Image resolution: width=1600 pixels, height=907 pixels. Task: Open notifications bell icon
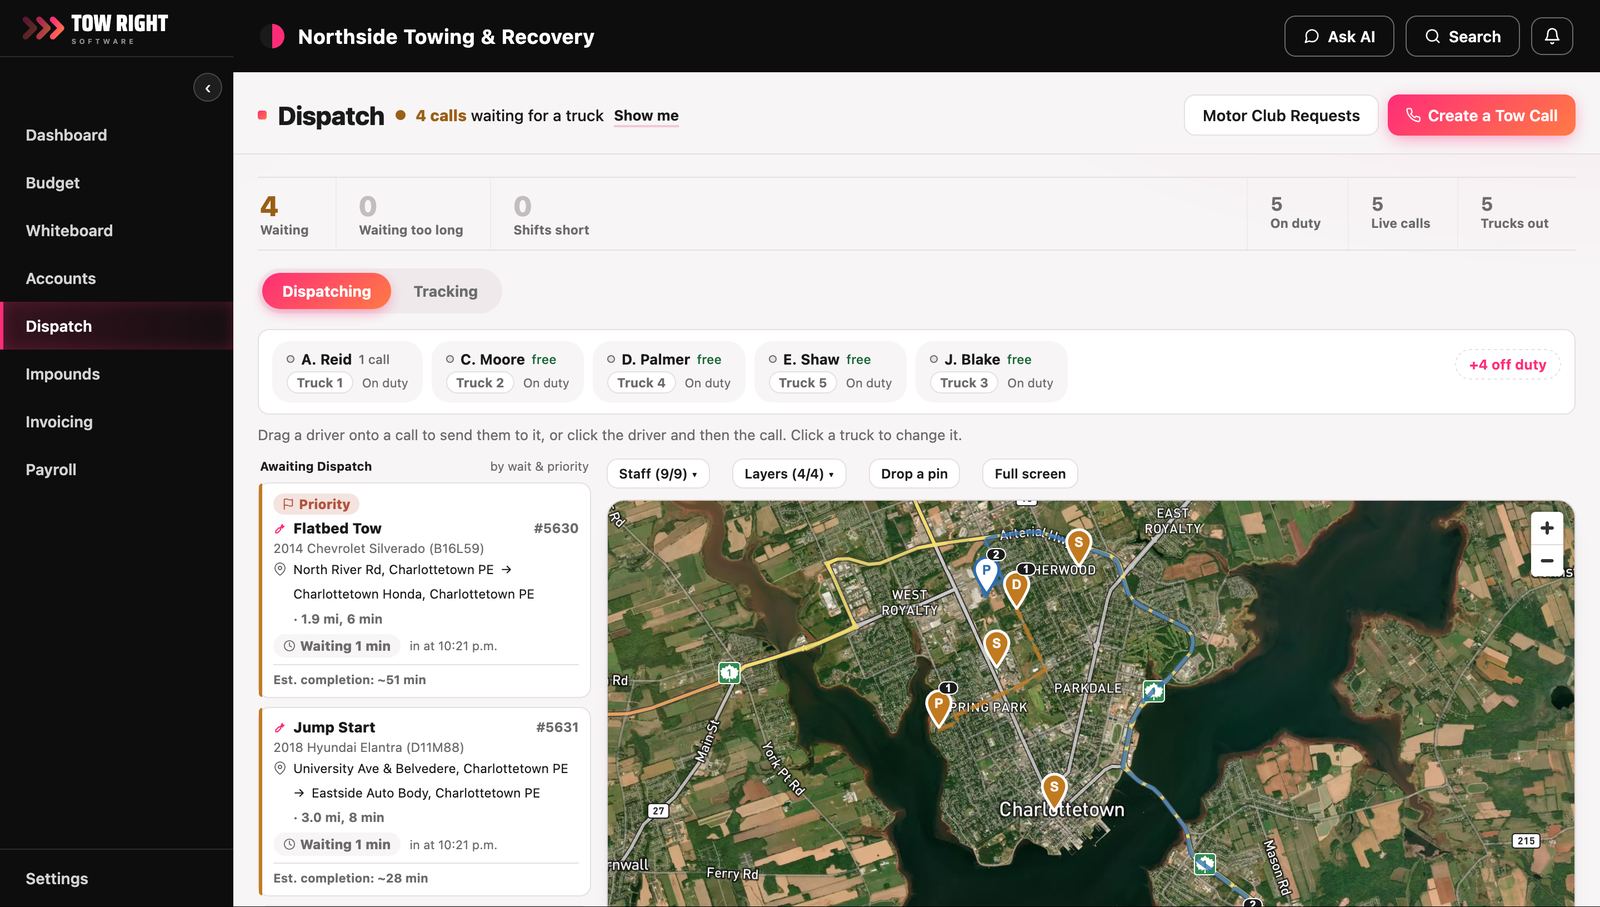(1552, 36)
